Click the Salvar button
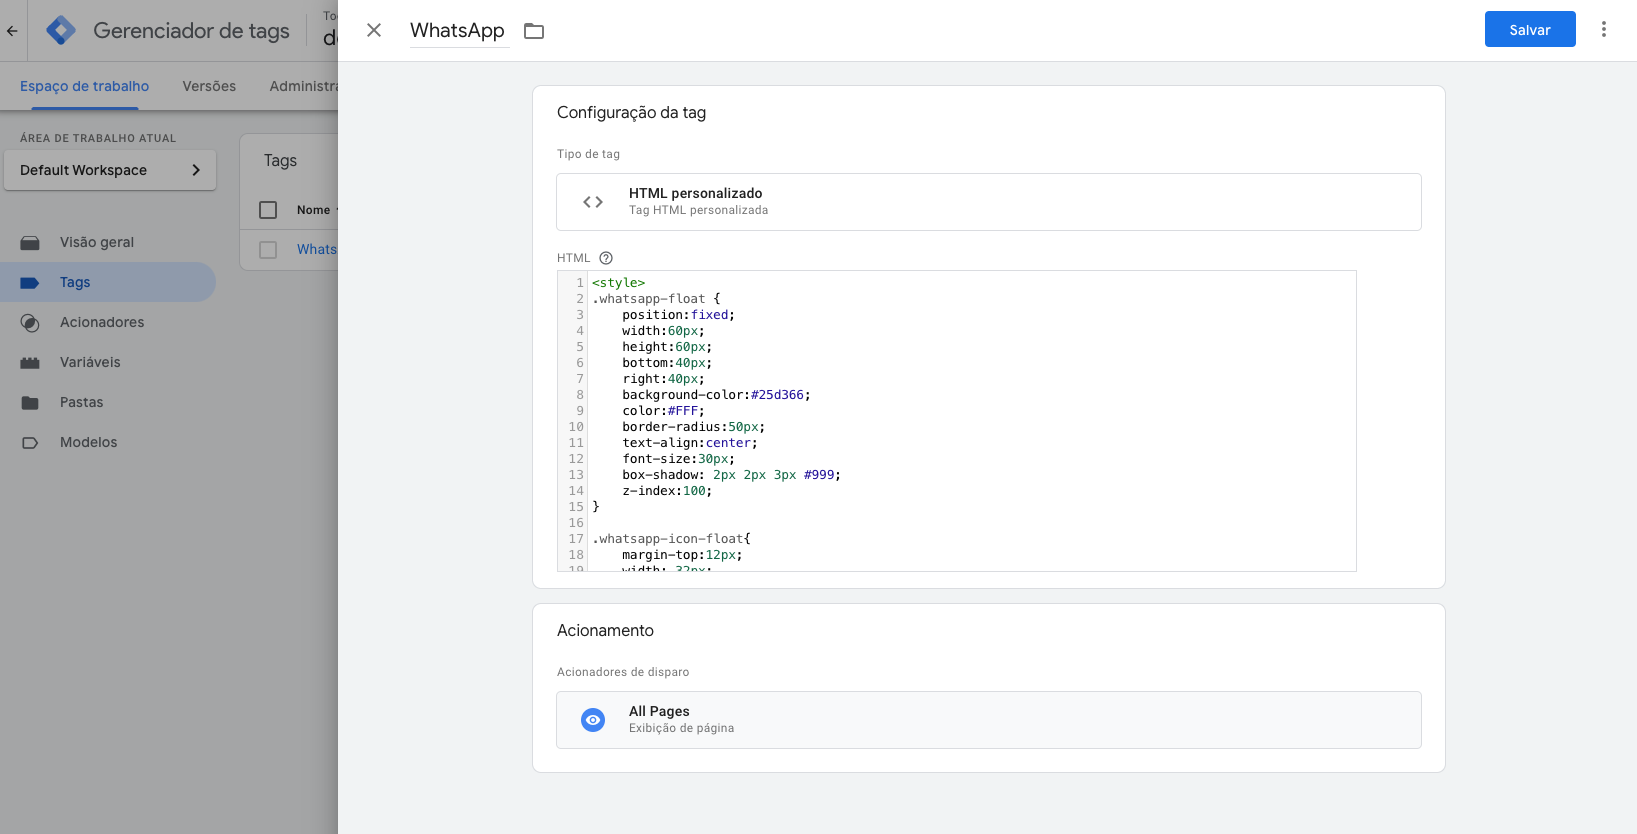 tap(1529, 30)
